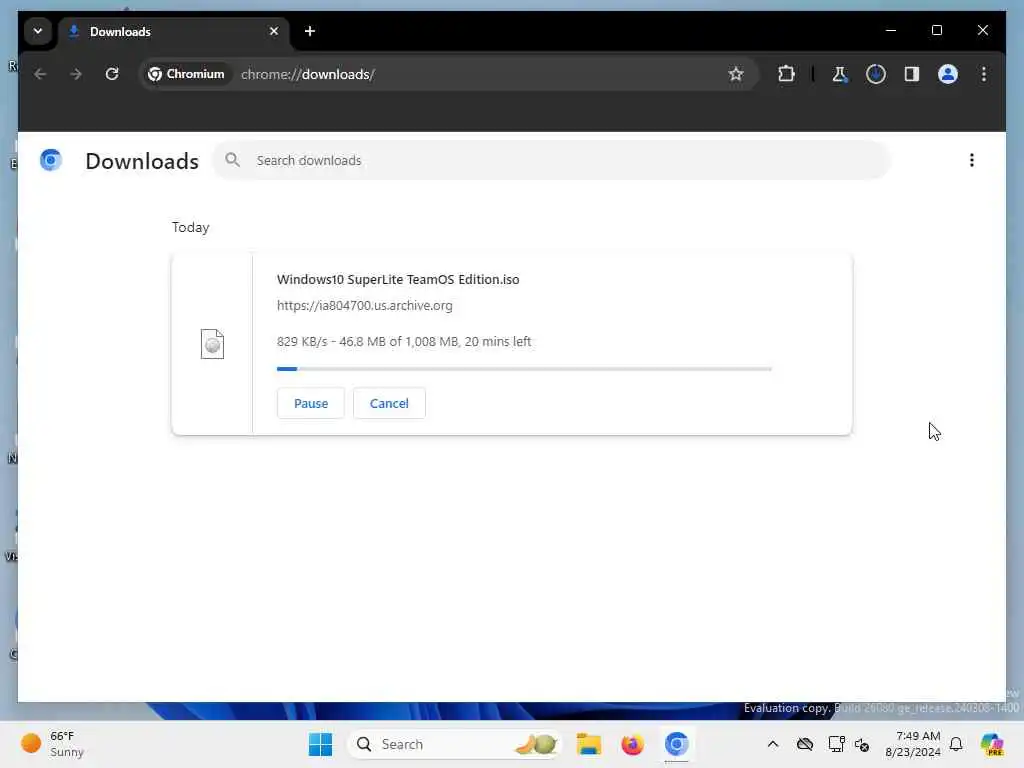Maximize the Chromium window
The width and height of the screenshot is (1024, 768).
click(x=936, y=30)
